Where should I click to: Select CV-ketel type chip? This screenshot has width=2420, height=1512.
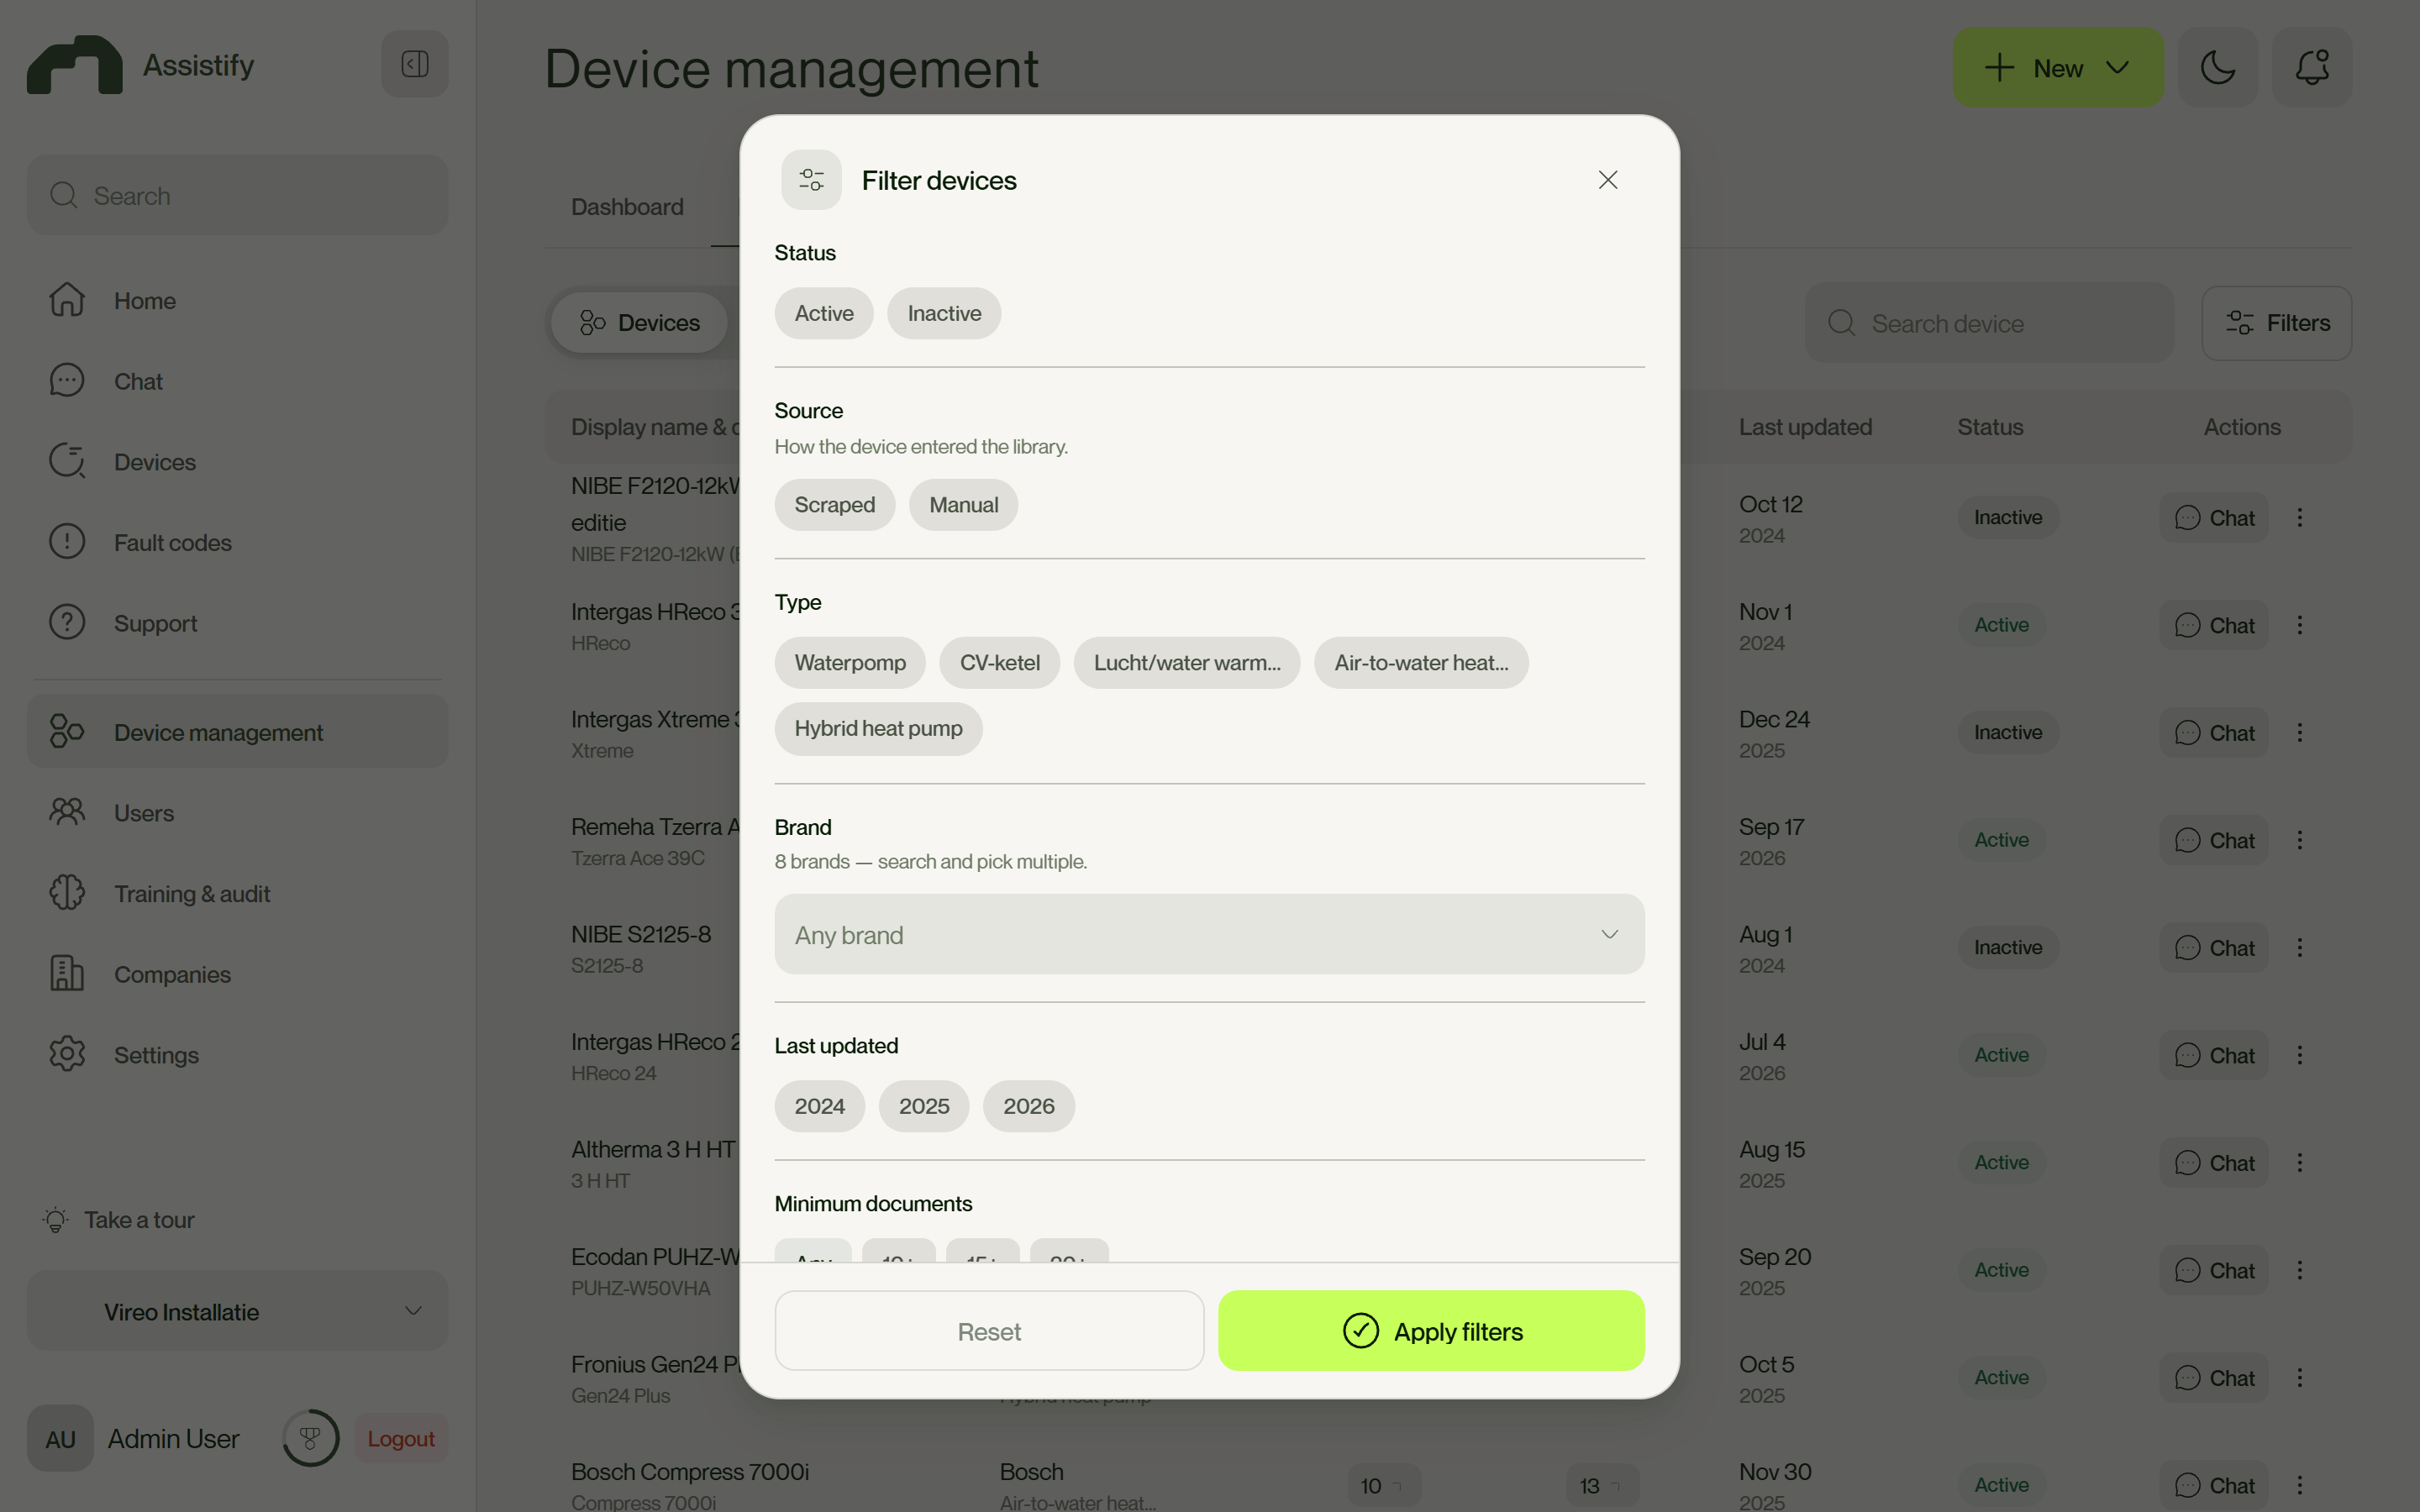[x=999, y=663]
